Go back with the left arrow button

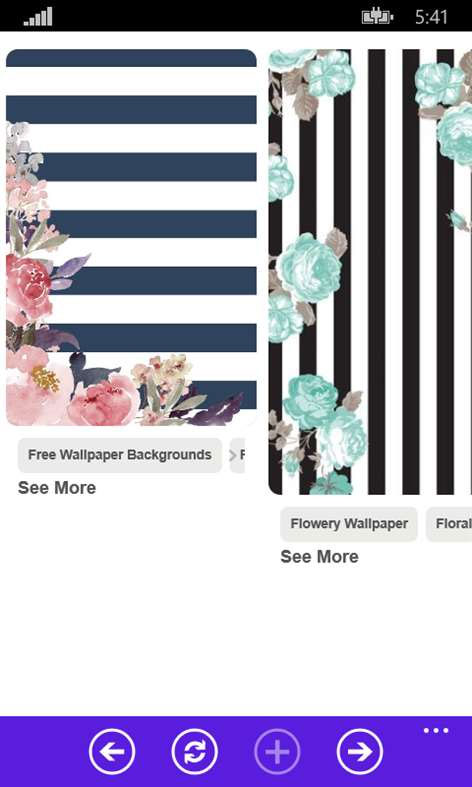click(x=111, y=751)
